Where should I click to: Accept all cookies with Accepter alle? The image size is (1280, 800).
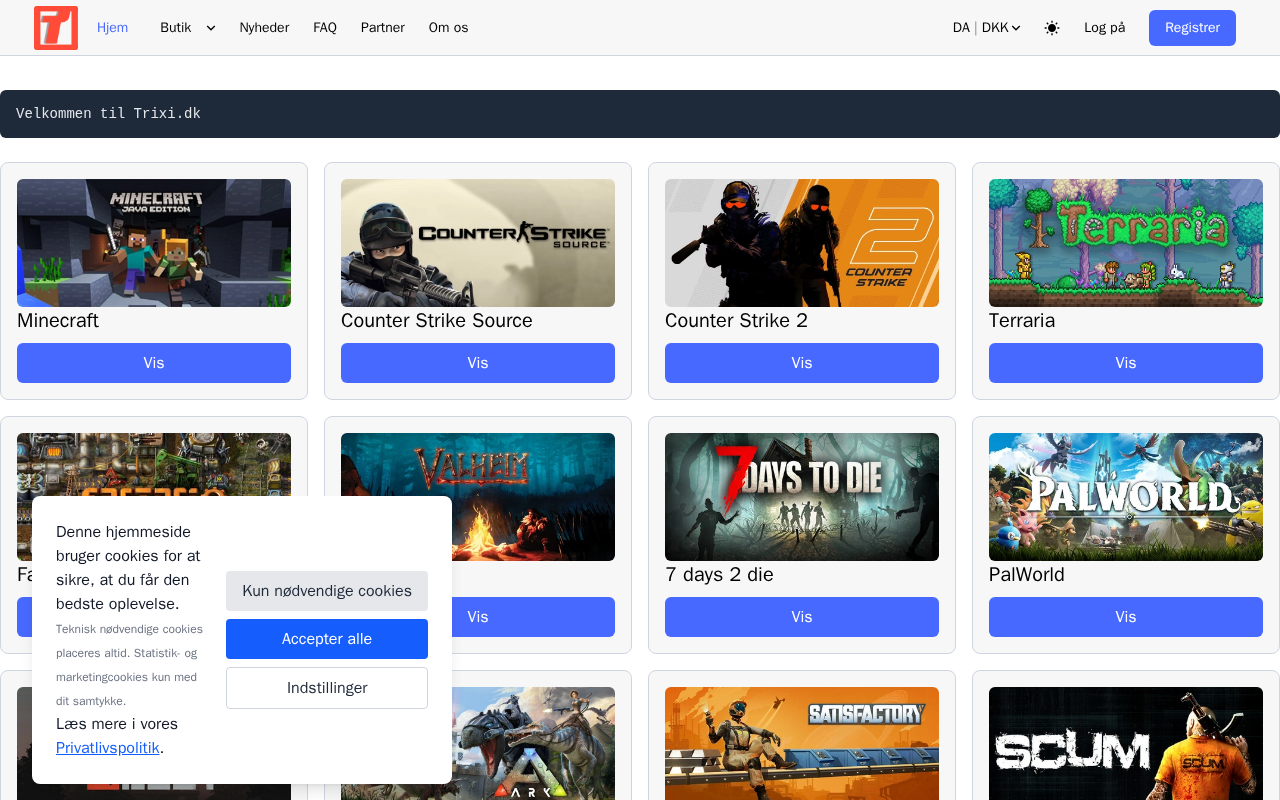point(326,639)
